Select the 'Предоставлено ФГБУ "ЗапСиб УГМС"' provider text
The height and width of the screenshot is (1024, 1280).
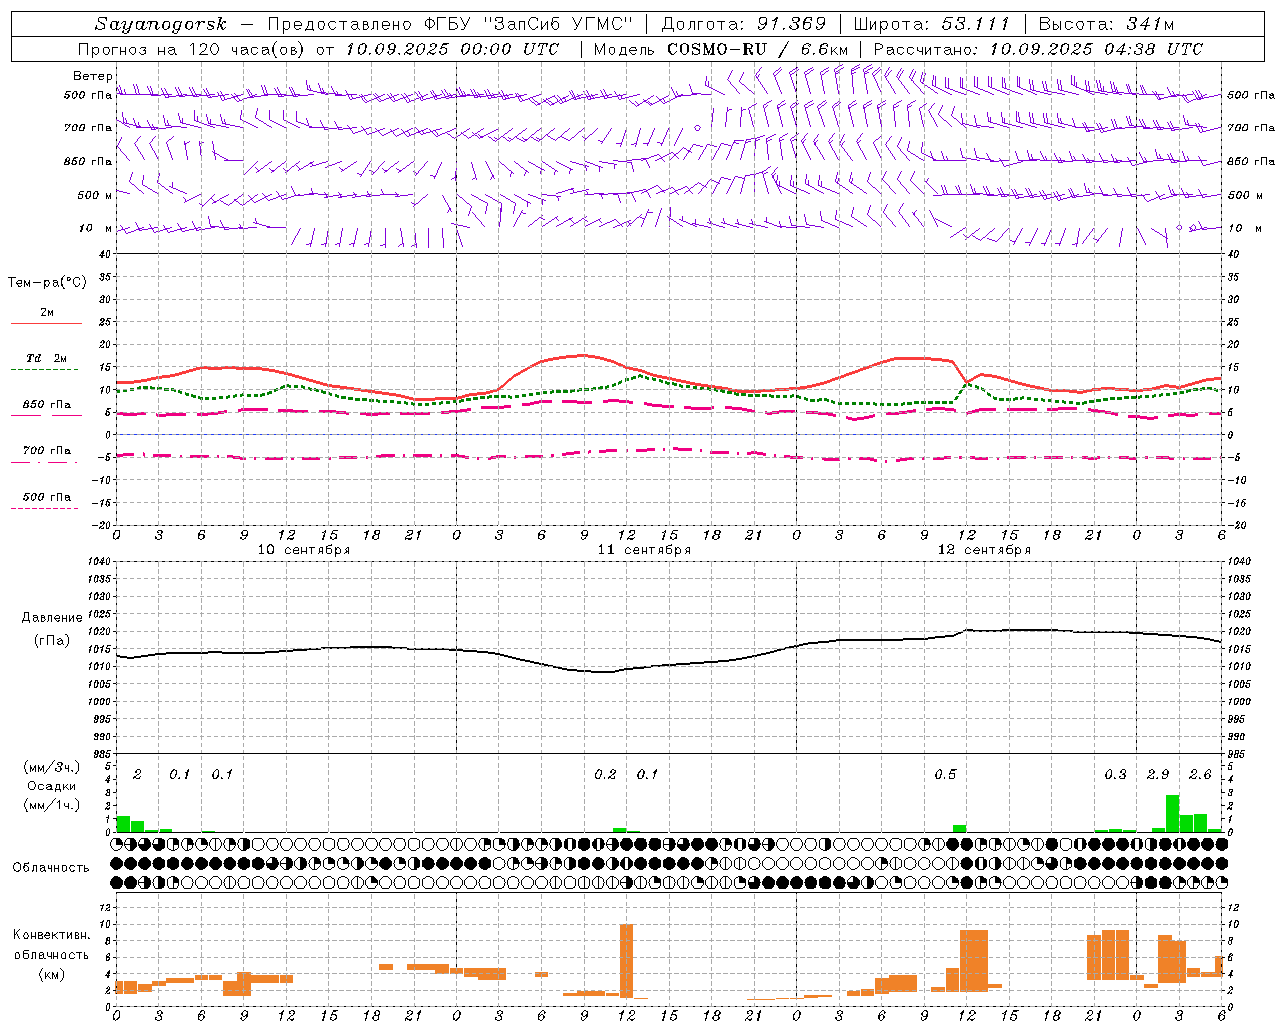point(450,24)
